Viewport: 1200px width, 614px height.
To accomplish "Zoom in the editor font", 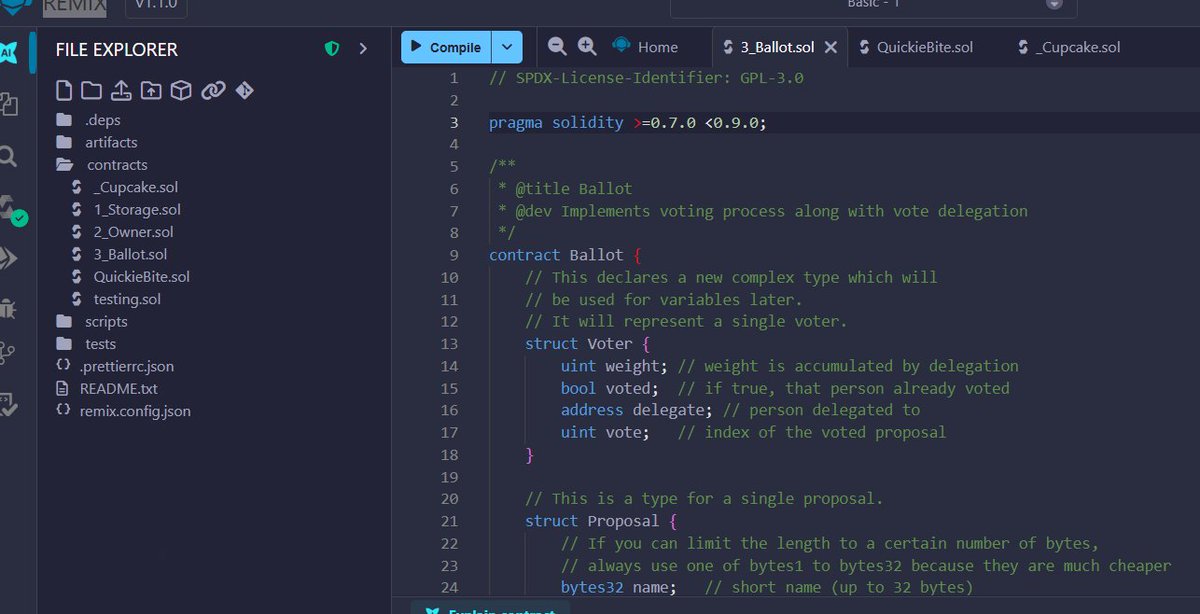I will pyautogui.click(x=587, y=46).
